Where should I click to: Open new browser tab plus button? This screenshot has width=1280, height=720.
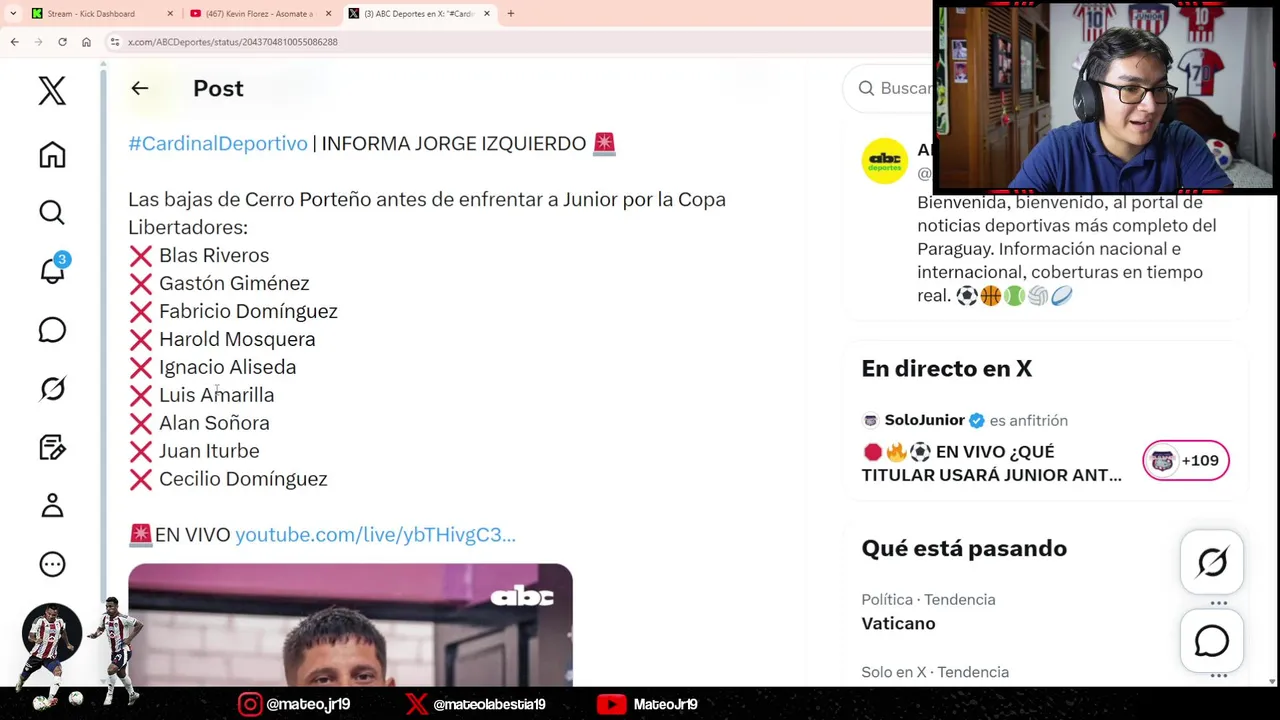(x=511, y=14)
